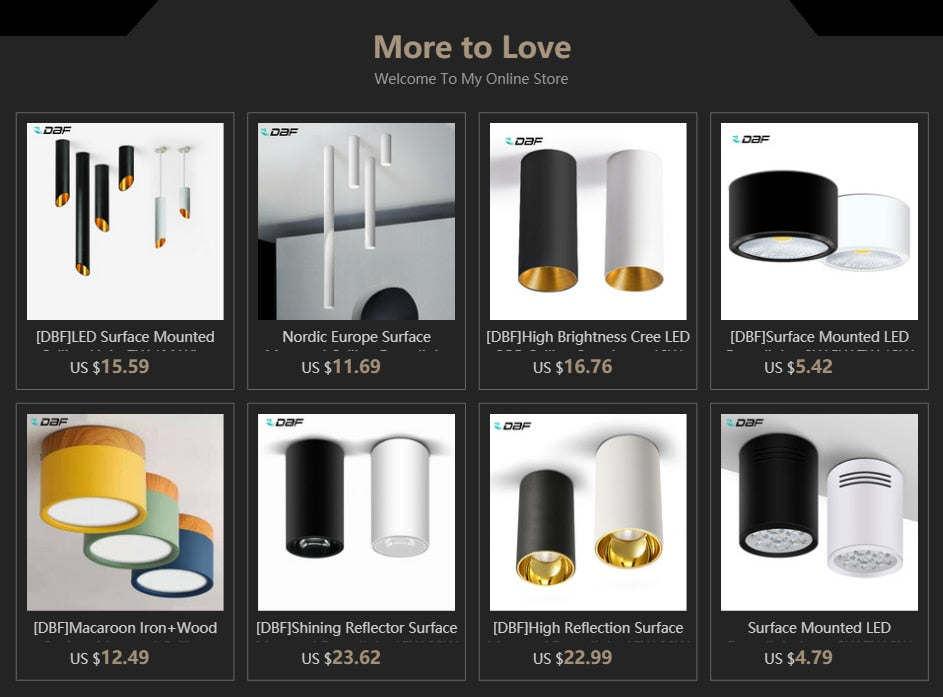This screenshot has height=697, width=943.
Task: Open the Shining Reflector cylinder lights image
Action: 356,512
